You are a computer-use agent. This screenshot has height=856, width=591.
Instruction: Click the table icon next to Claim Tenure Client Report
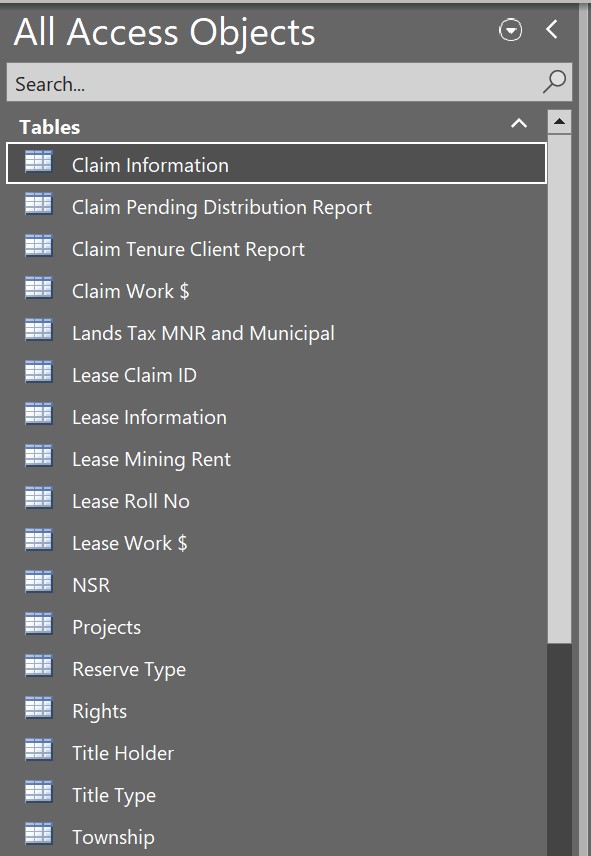[x=38, y=246]
